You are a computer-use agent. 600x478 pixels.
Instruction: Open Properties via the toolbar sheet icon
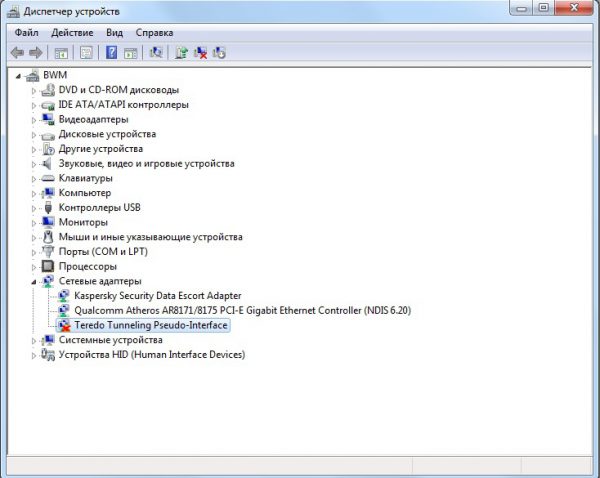pos(86,52)
